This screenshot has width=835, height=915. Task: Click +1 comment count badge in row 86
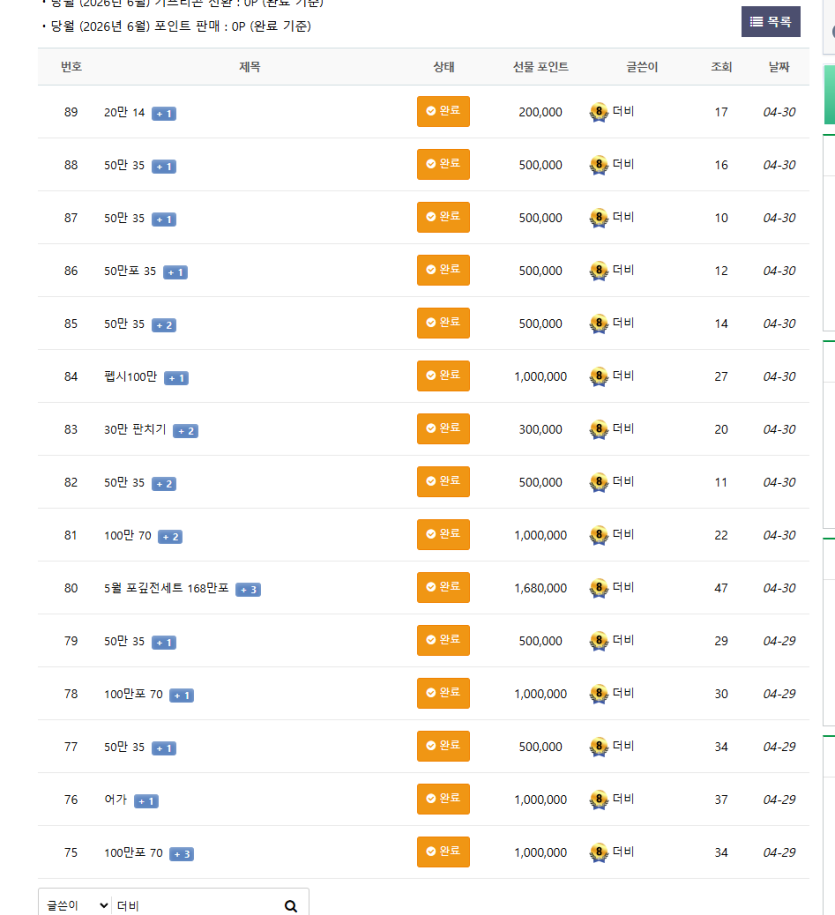pos(175,273)
